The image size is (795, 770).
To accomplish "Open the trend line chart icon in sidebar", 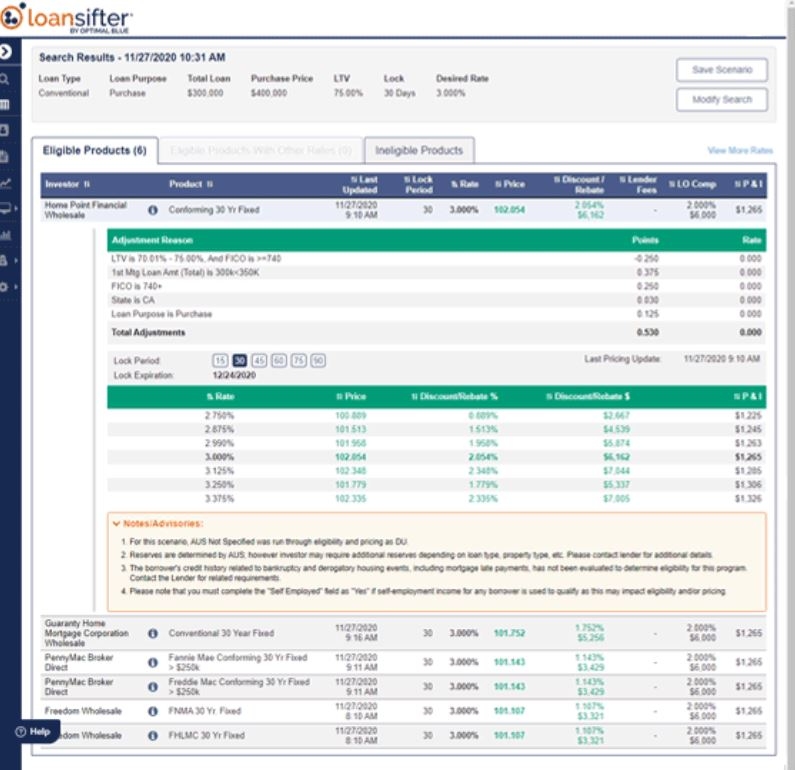I will tap(5, 183).
